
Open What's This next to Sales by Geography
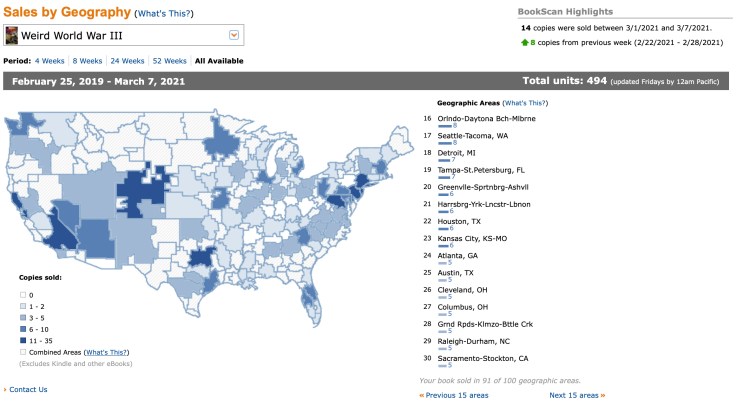coord(165,14)
